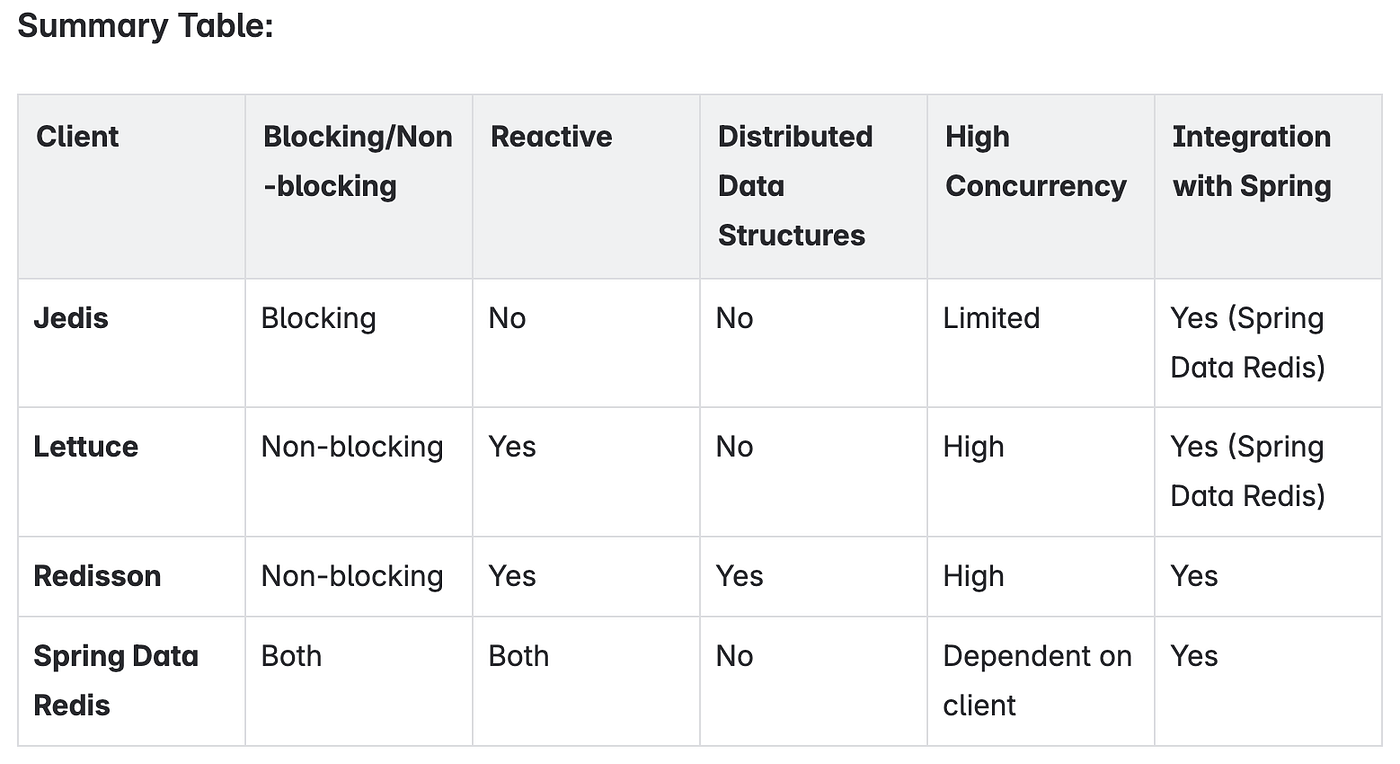Click the Dependent on client cell
Image resolution: width=1400 pixels, height=764 pixels.
coord(1036,680)
